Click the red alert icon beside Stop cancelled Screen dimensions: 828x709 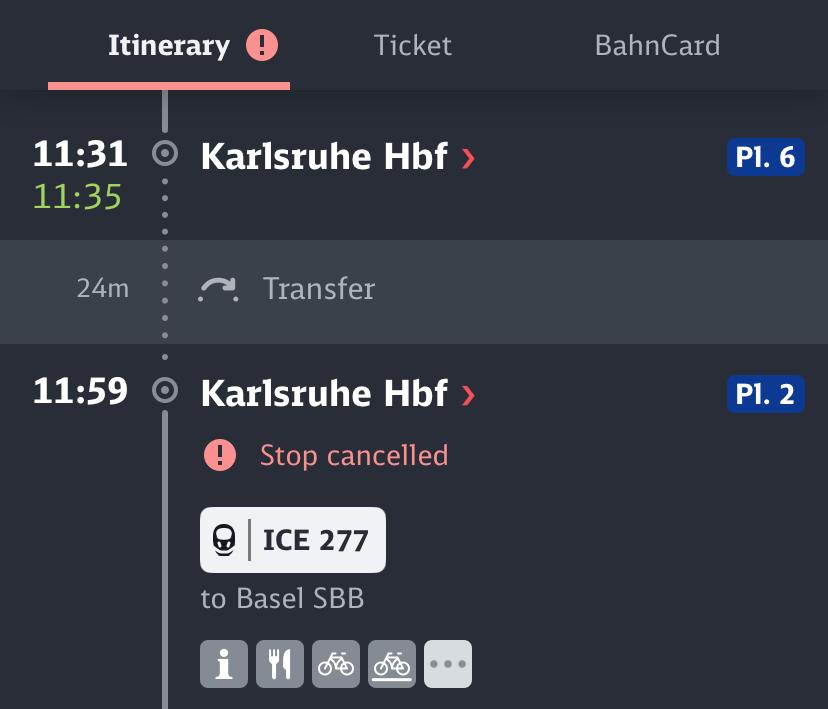[220, 456]
